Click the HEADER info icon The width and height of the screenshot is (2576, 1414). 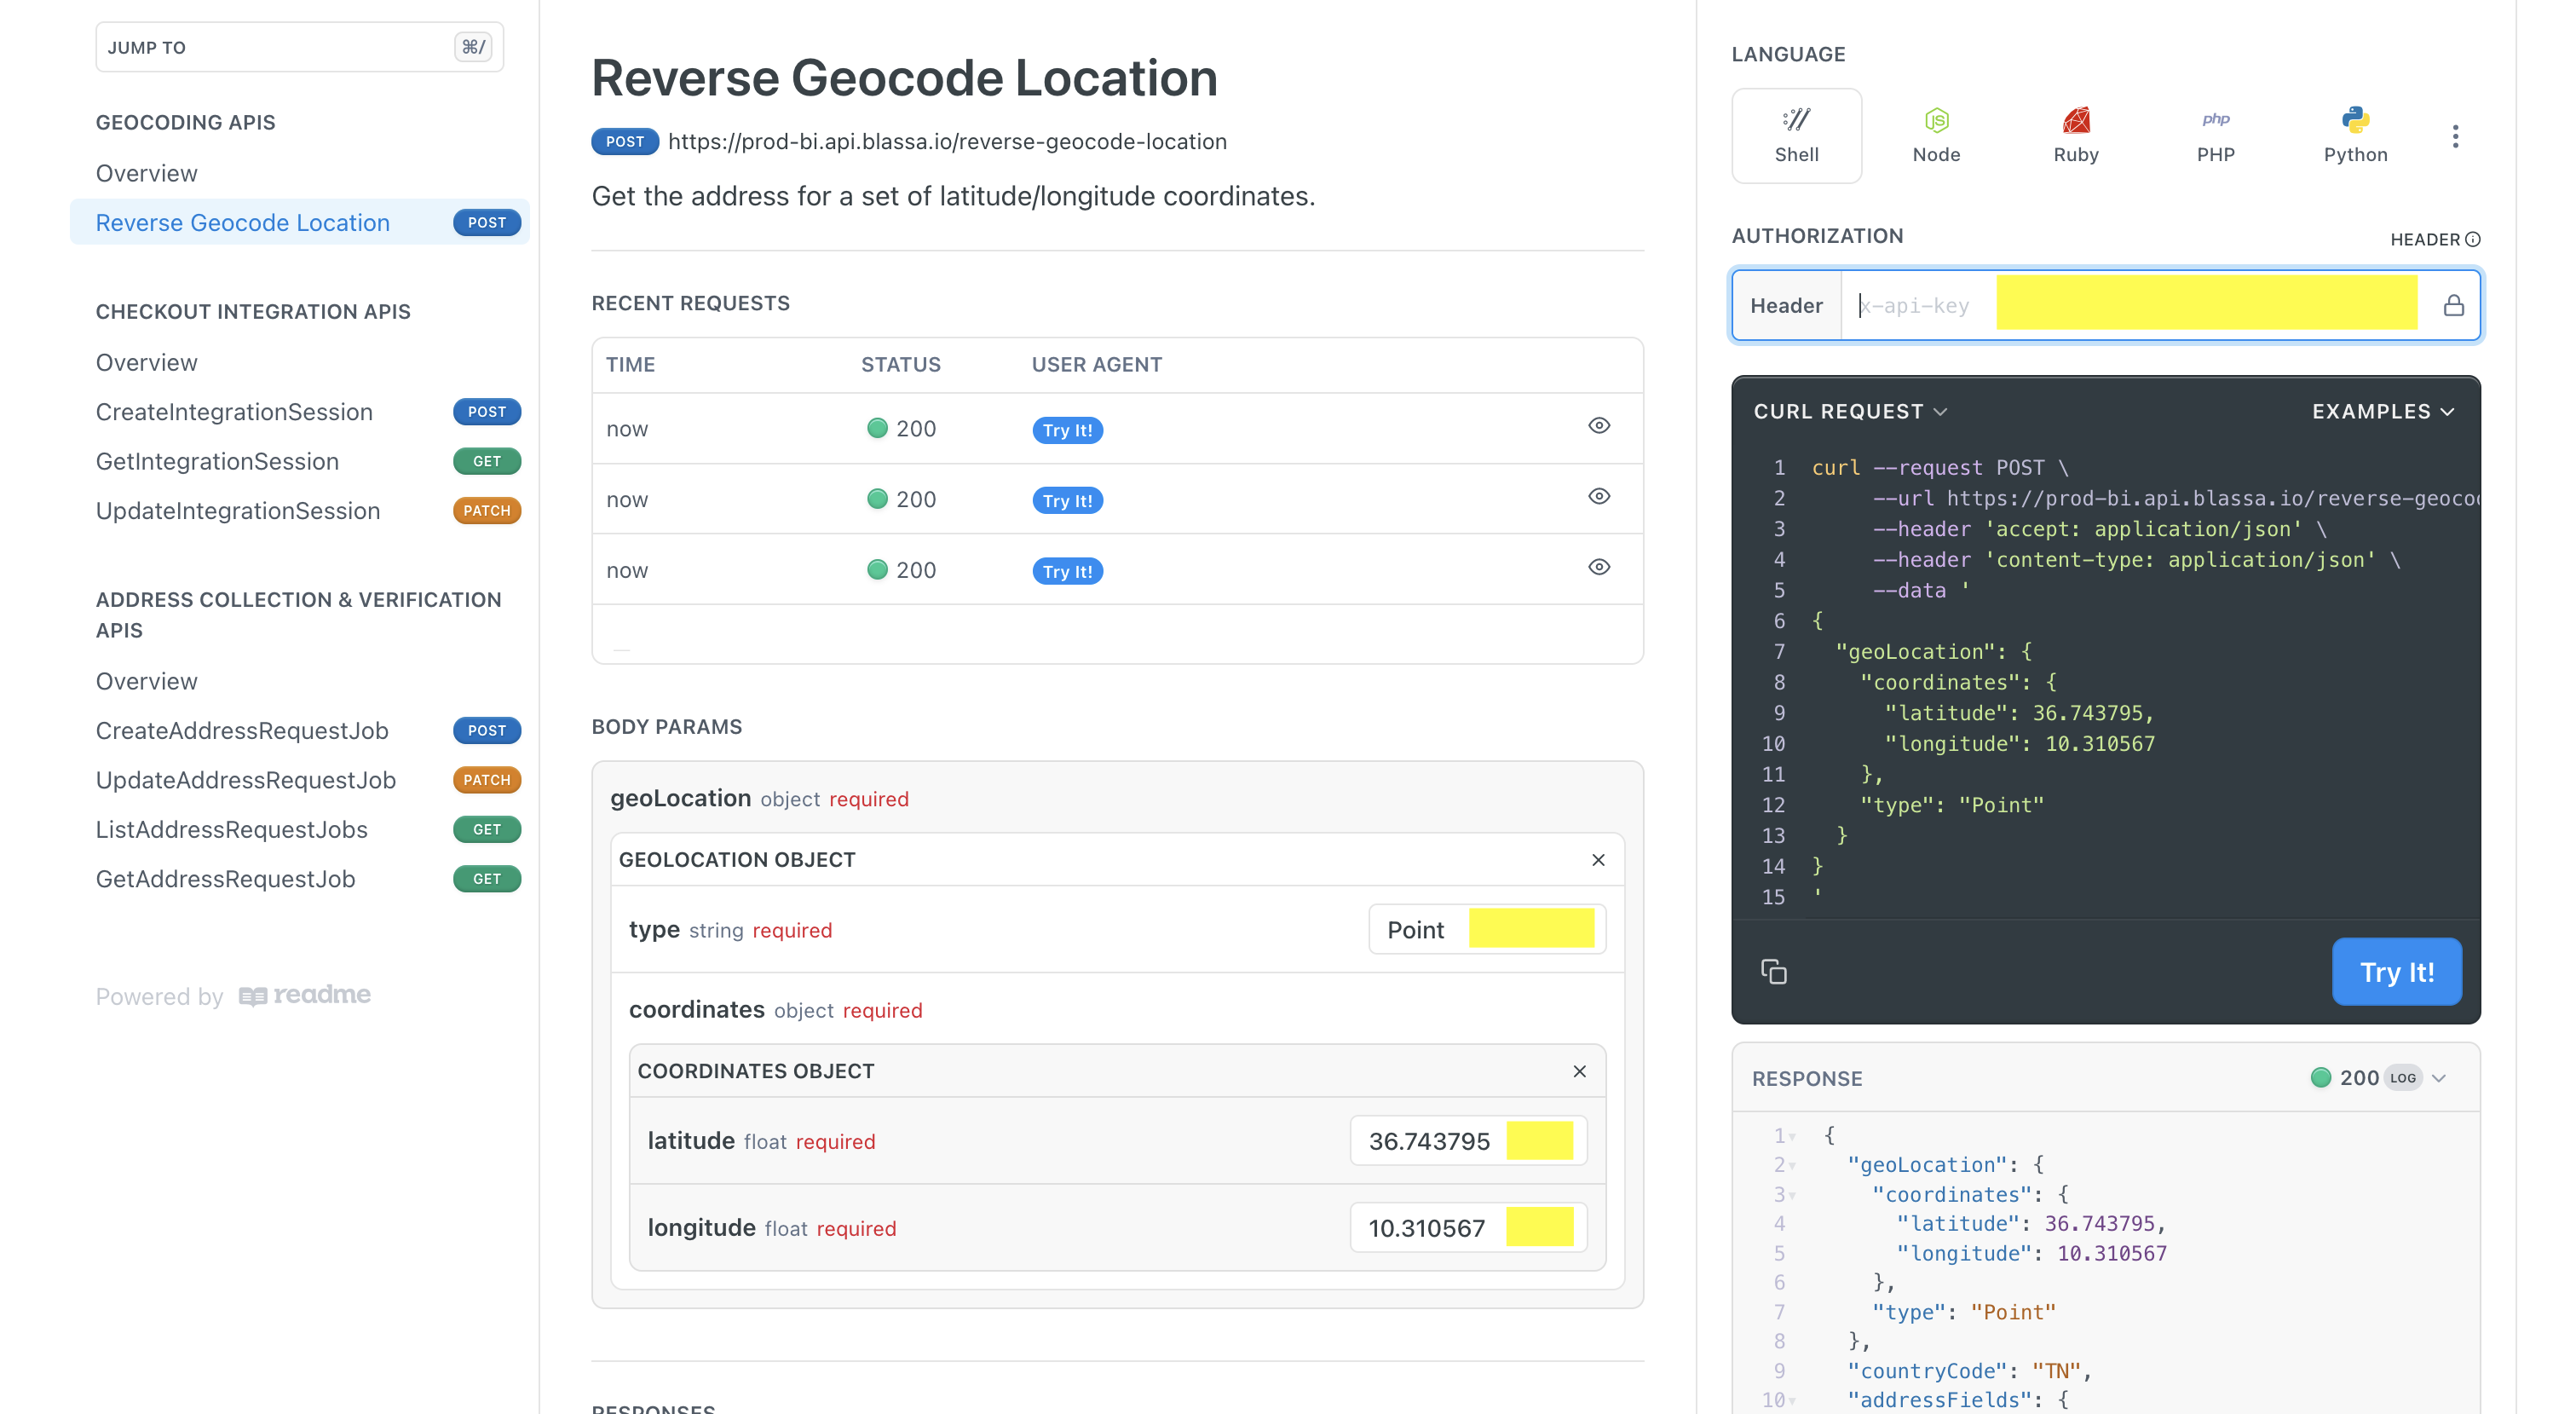[2473, 239]
